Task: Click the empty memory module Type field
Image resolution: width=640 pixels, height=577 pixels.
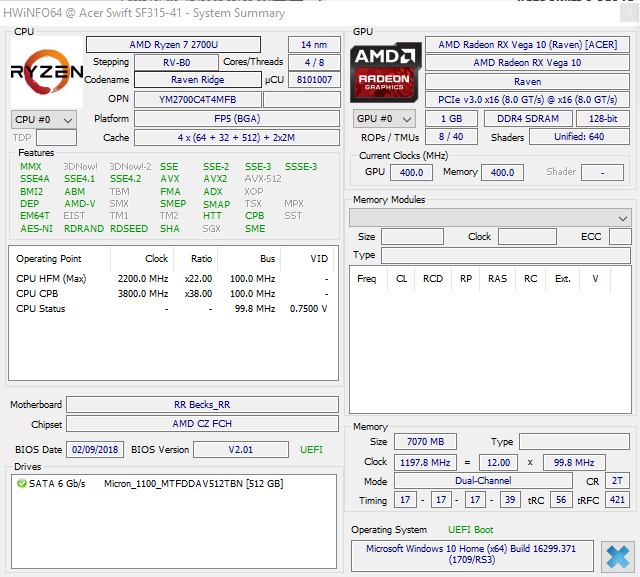Action: coord(506,255)
